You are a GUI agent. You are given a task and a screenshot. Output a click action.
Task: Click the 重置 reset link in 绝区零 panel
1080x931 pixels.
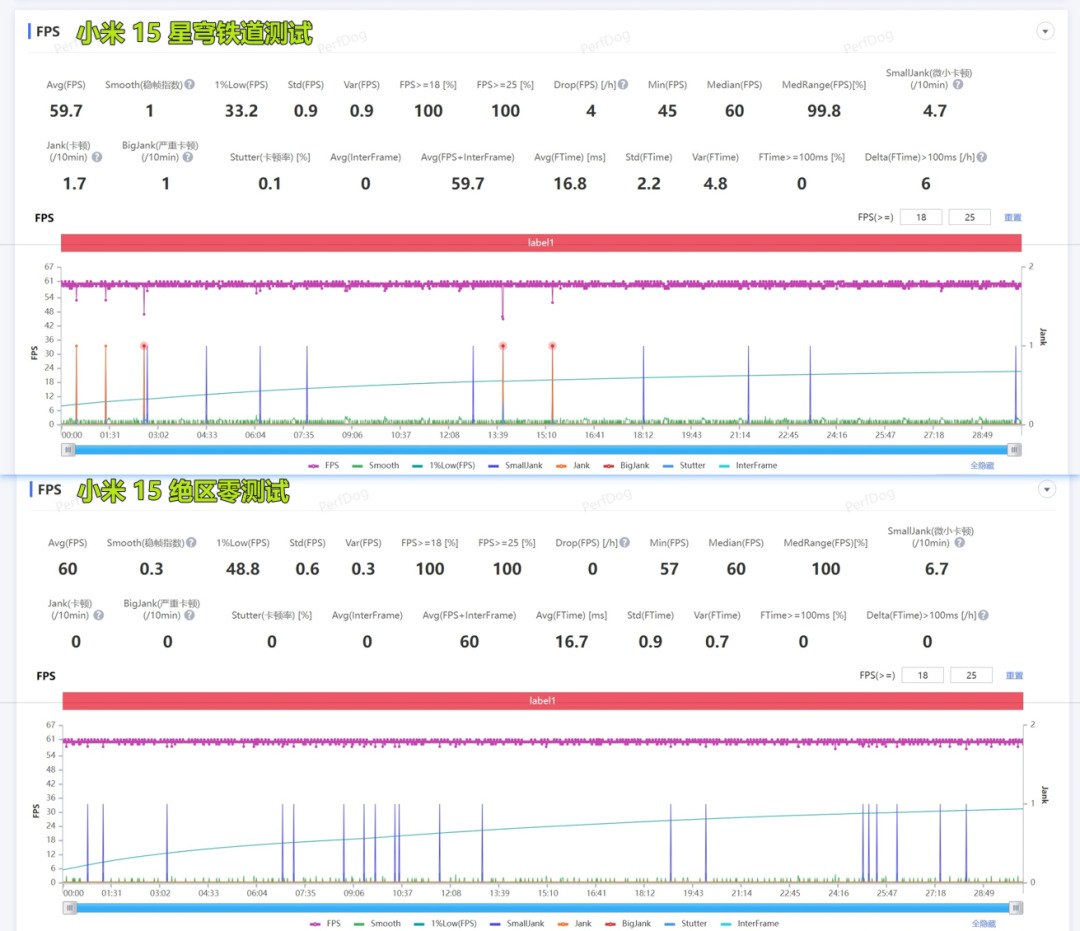(1014, 676)
